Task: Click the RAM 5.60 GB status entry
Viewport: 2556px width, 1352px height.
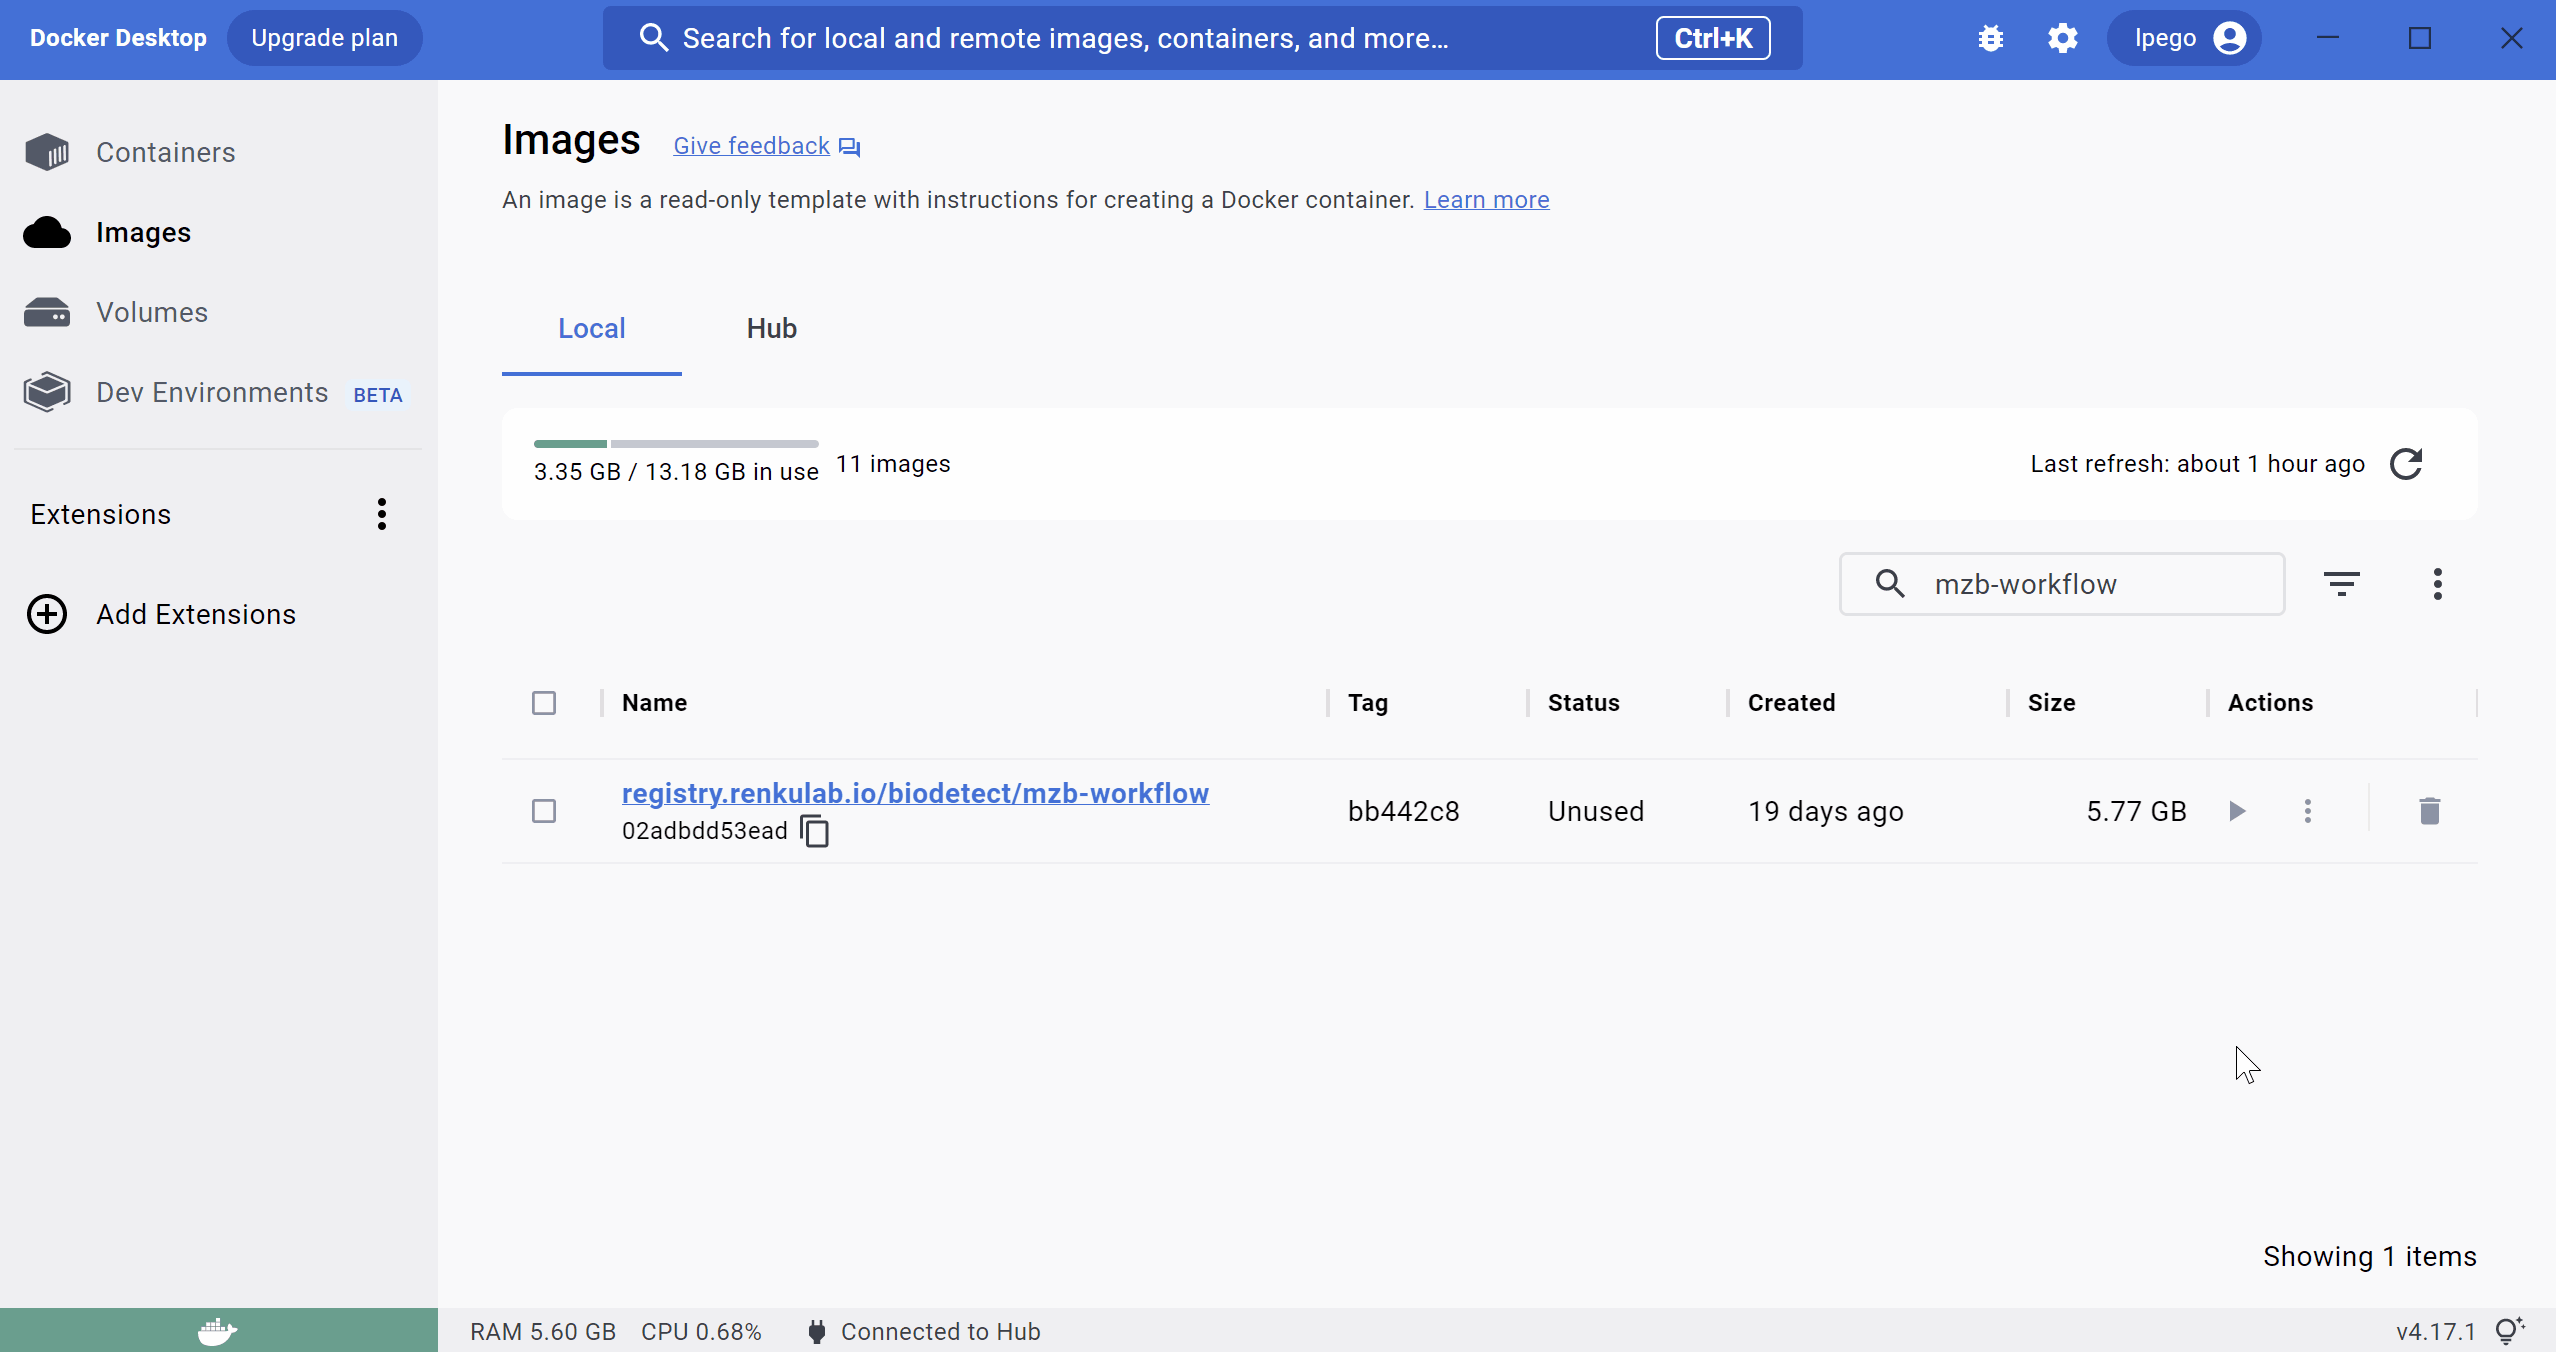Action: (543, 1332)
